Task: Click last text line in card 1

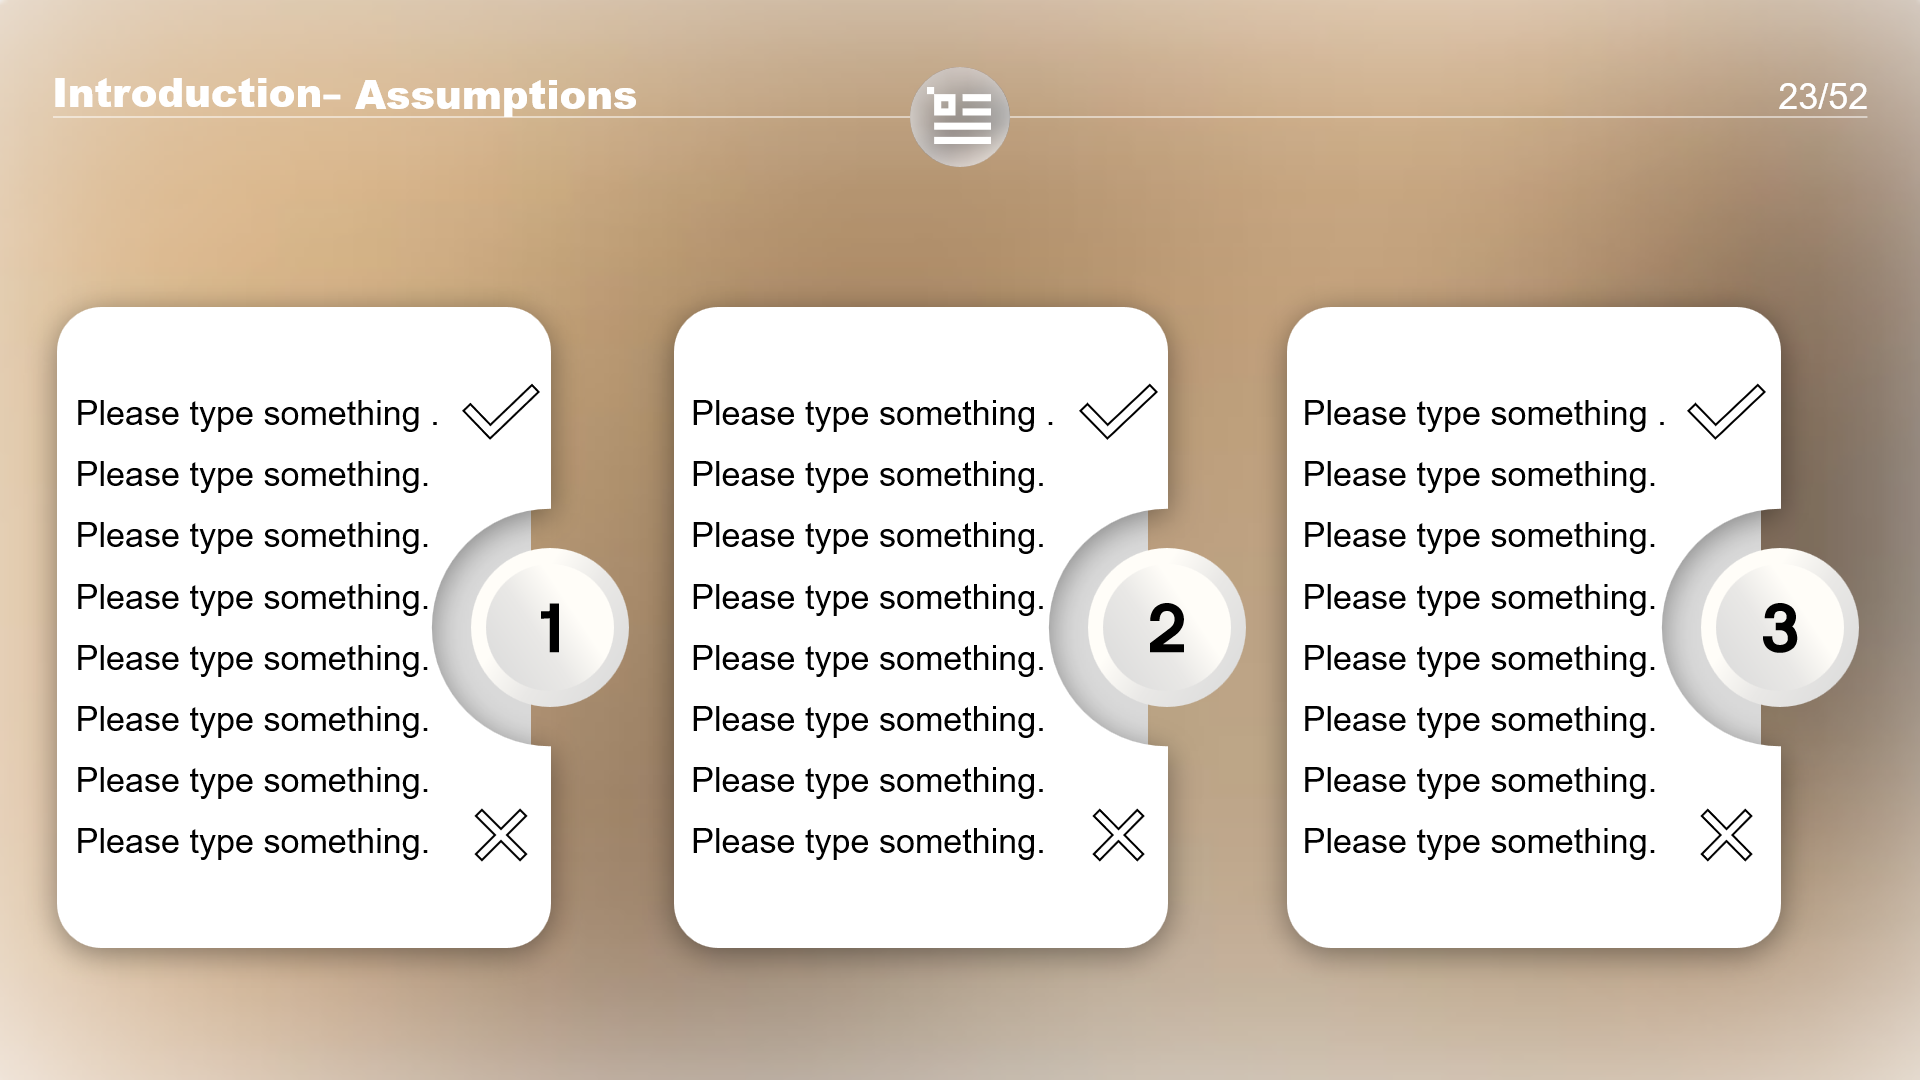Action: click(x=252, y=842)
